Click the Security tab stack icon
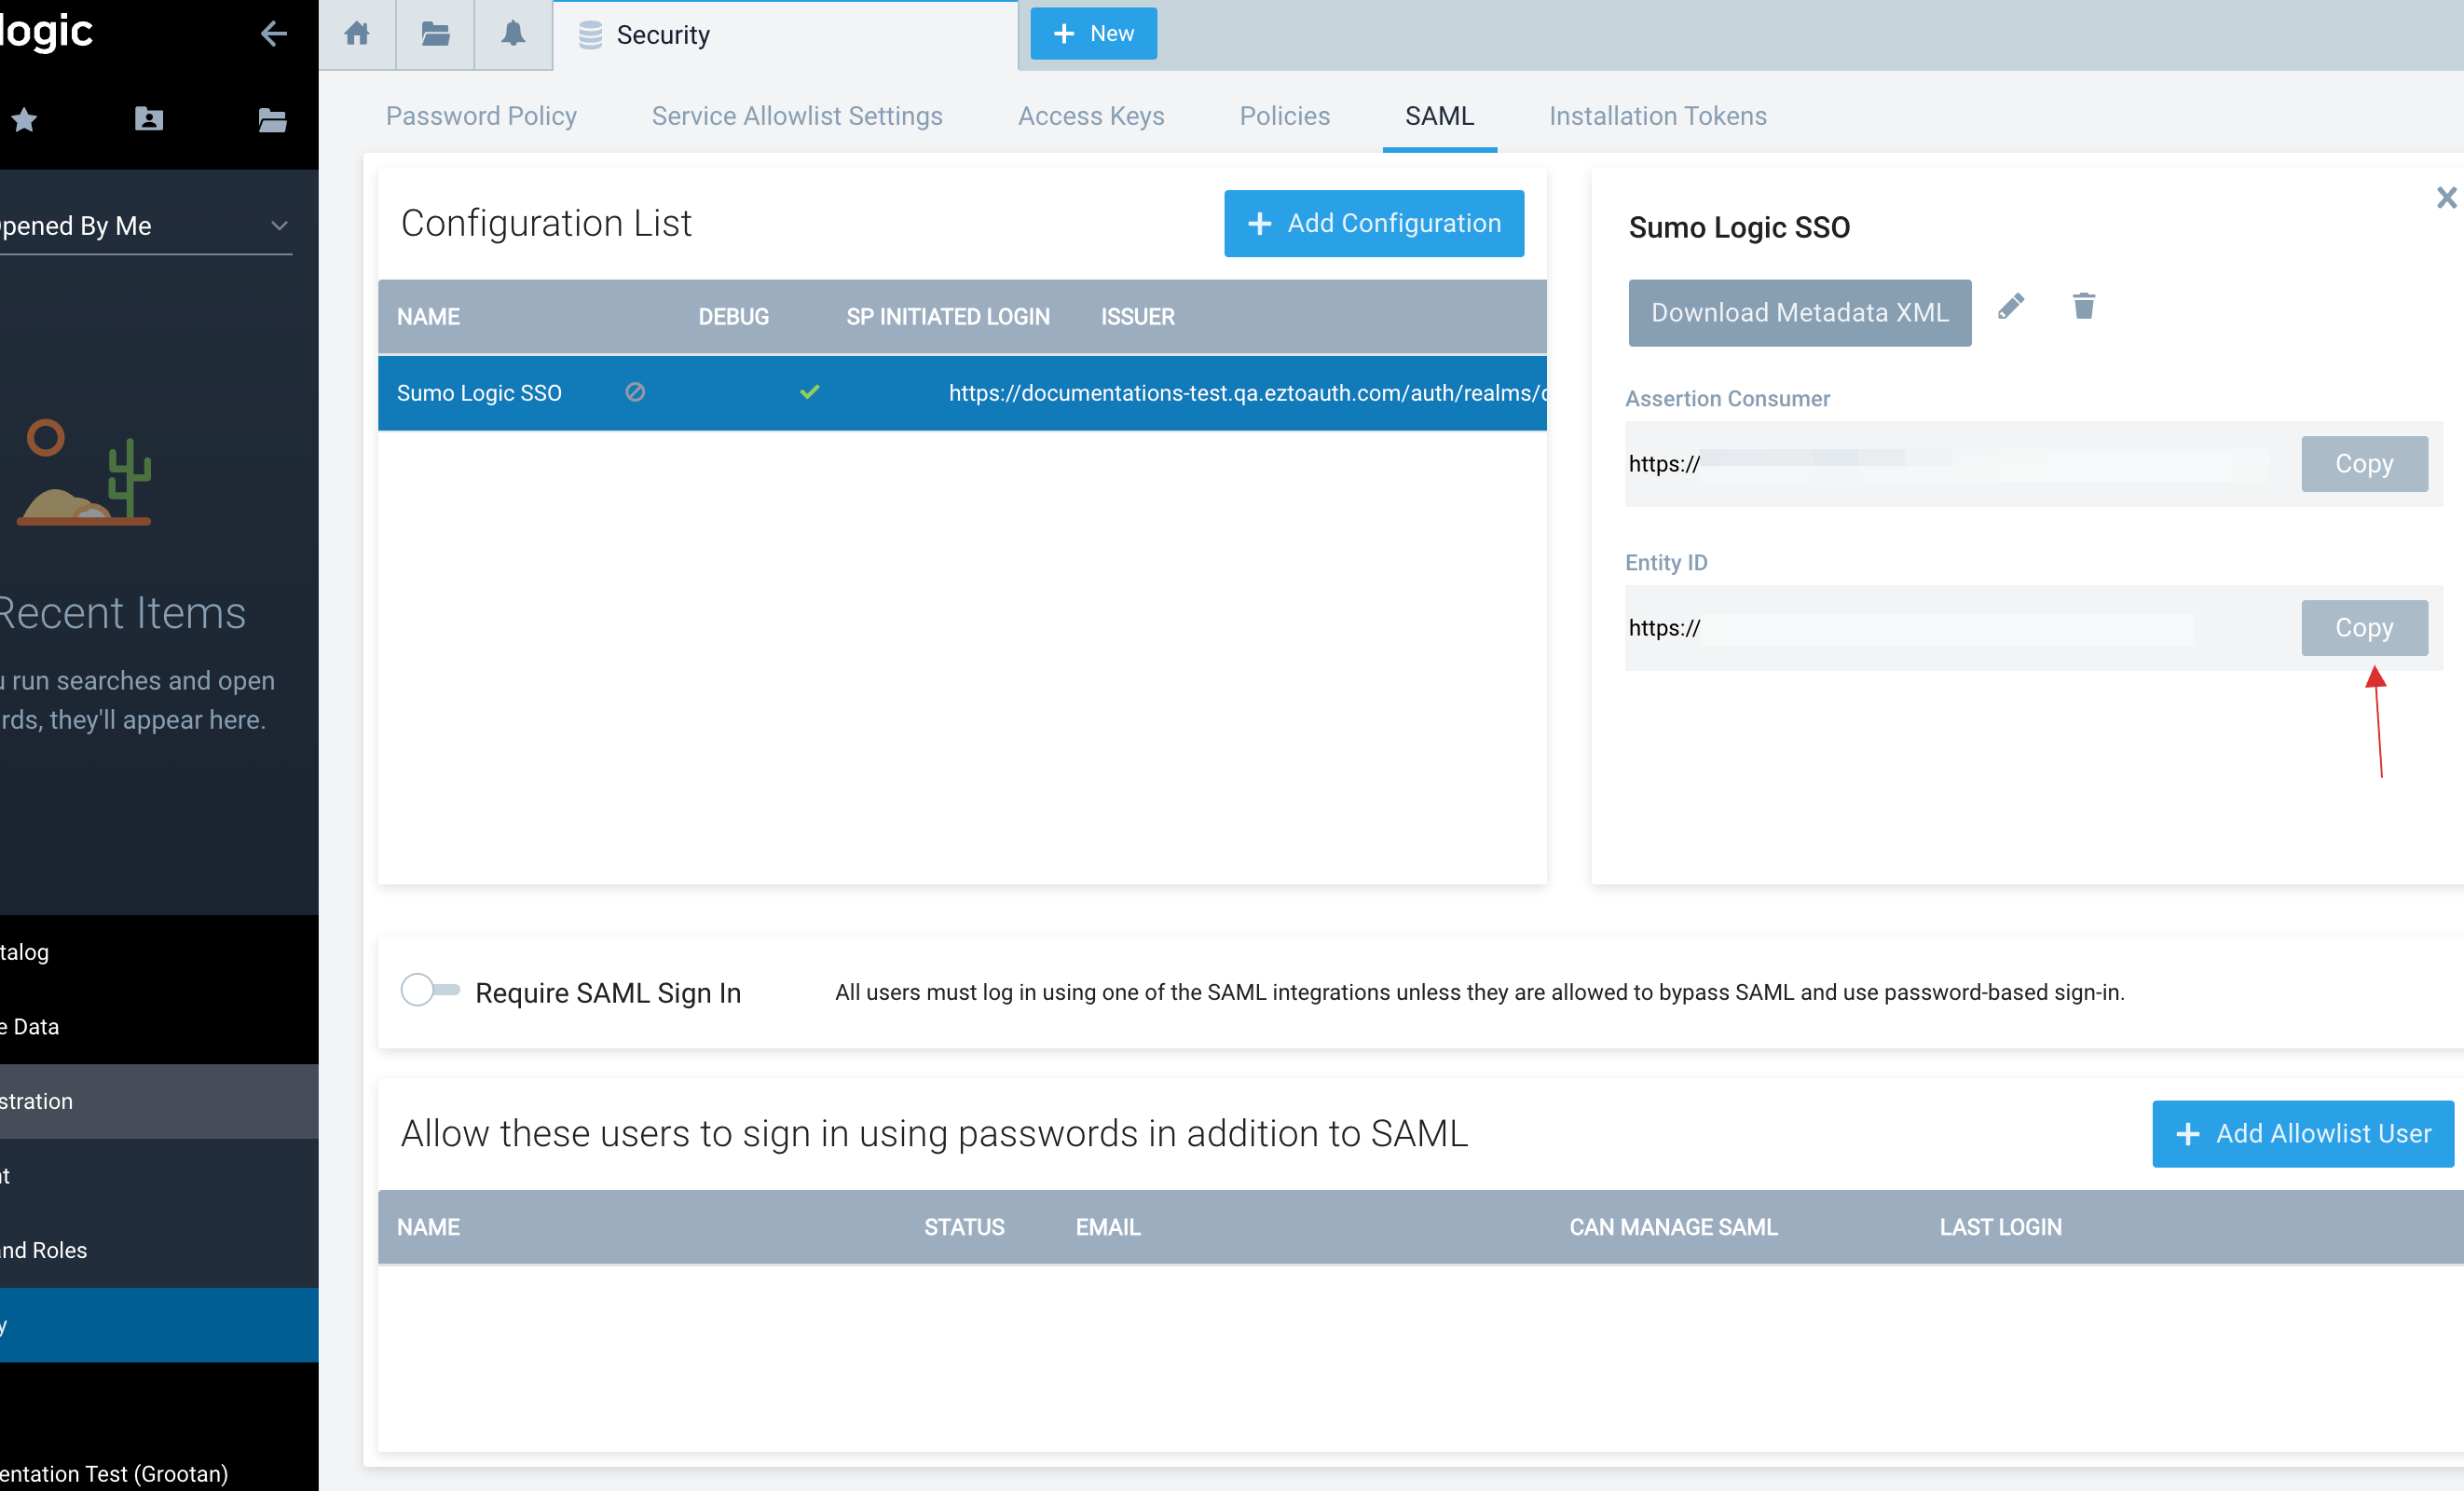 coord(590,35)
